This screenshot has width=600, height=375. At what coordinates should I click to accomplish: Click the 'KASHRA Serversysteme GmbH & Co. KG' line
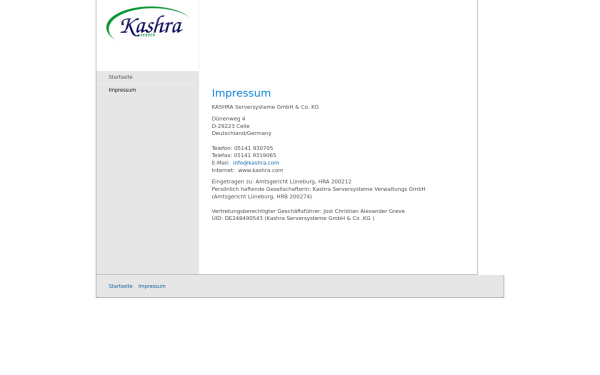coord(265,107)
